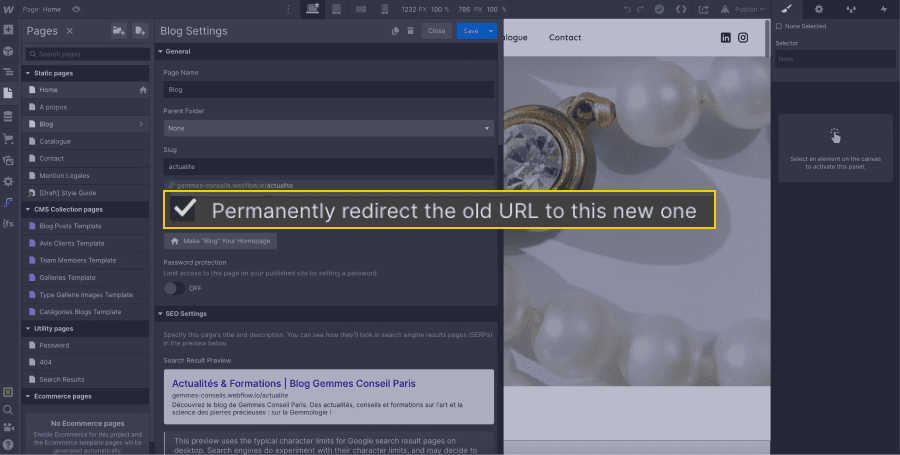Delete the Blog page trash icon

tap(410, 31)
